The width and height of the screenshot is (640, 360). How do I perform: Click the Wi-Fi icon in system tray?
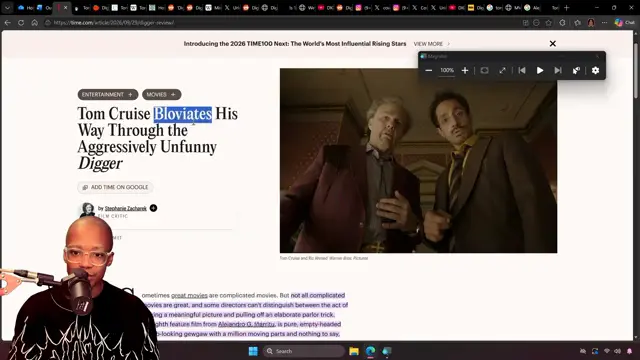[607, 351]
